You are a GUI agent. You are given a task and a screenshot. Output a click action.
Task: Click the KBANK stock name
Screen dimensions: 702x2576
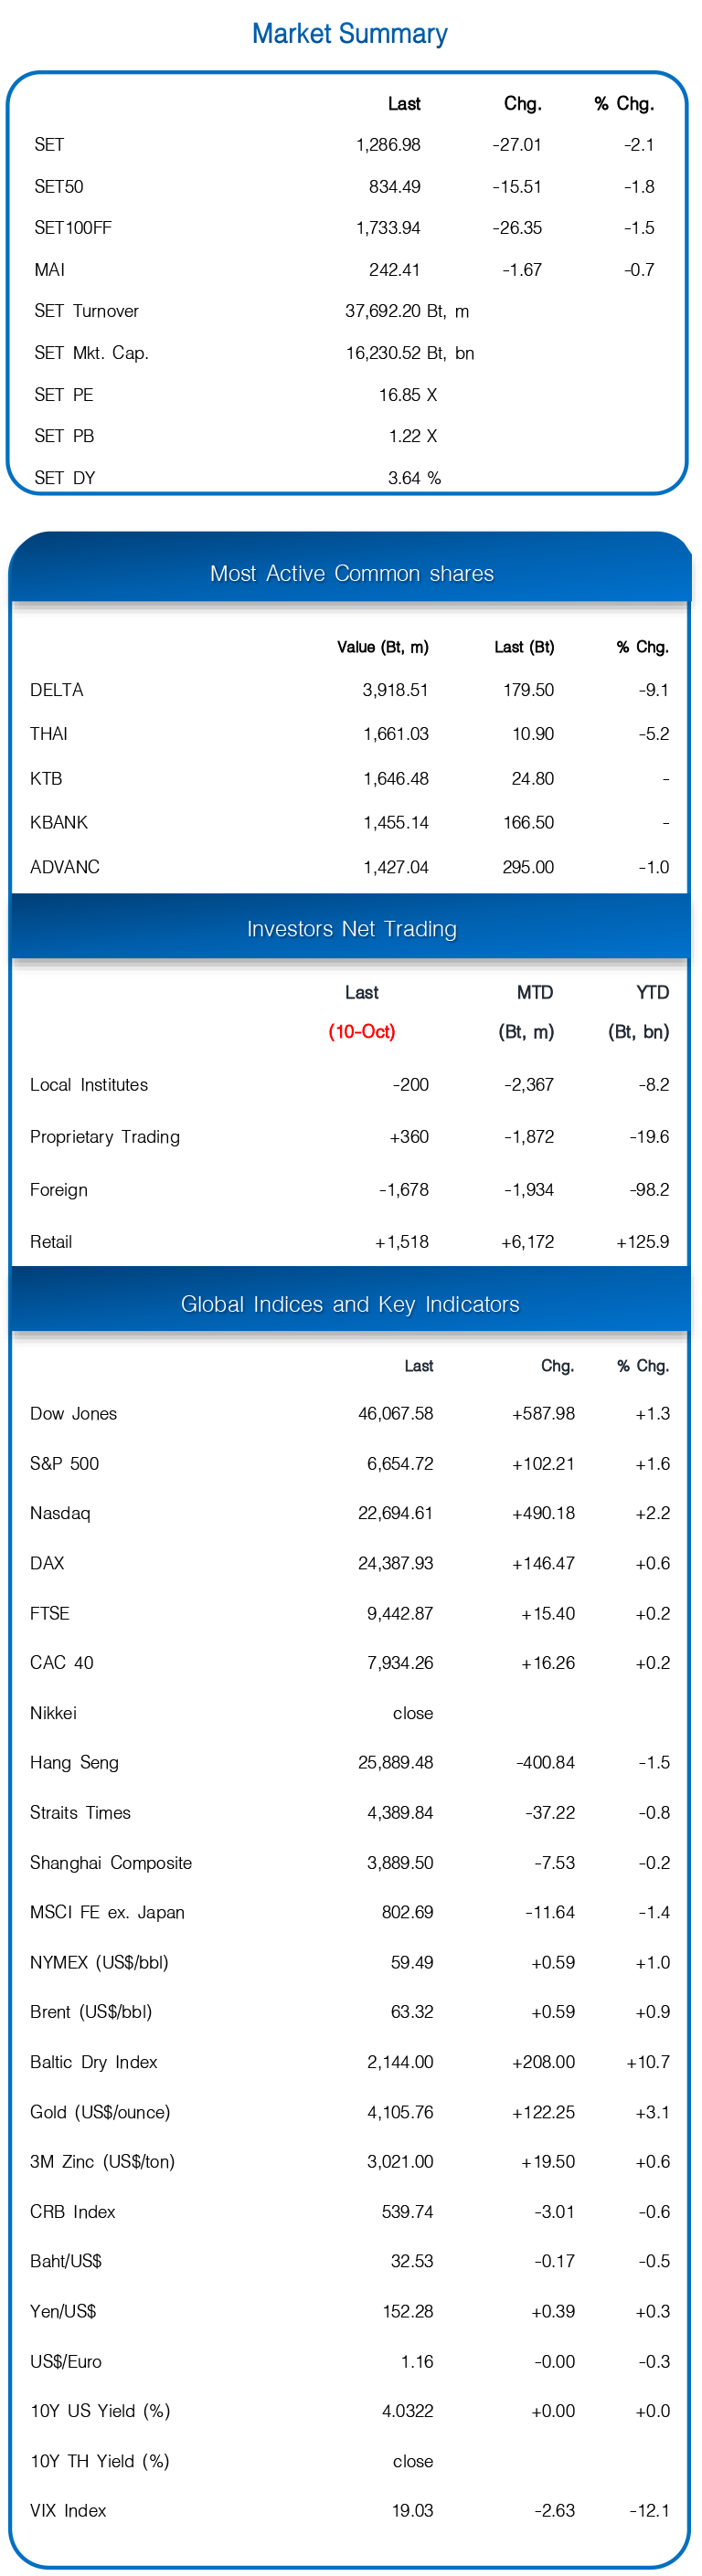tap(59, 822)
